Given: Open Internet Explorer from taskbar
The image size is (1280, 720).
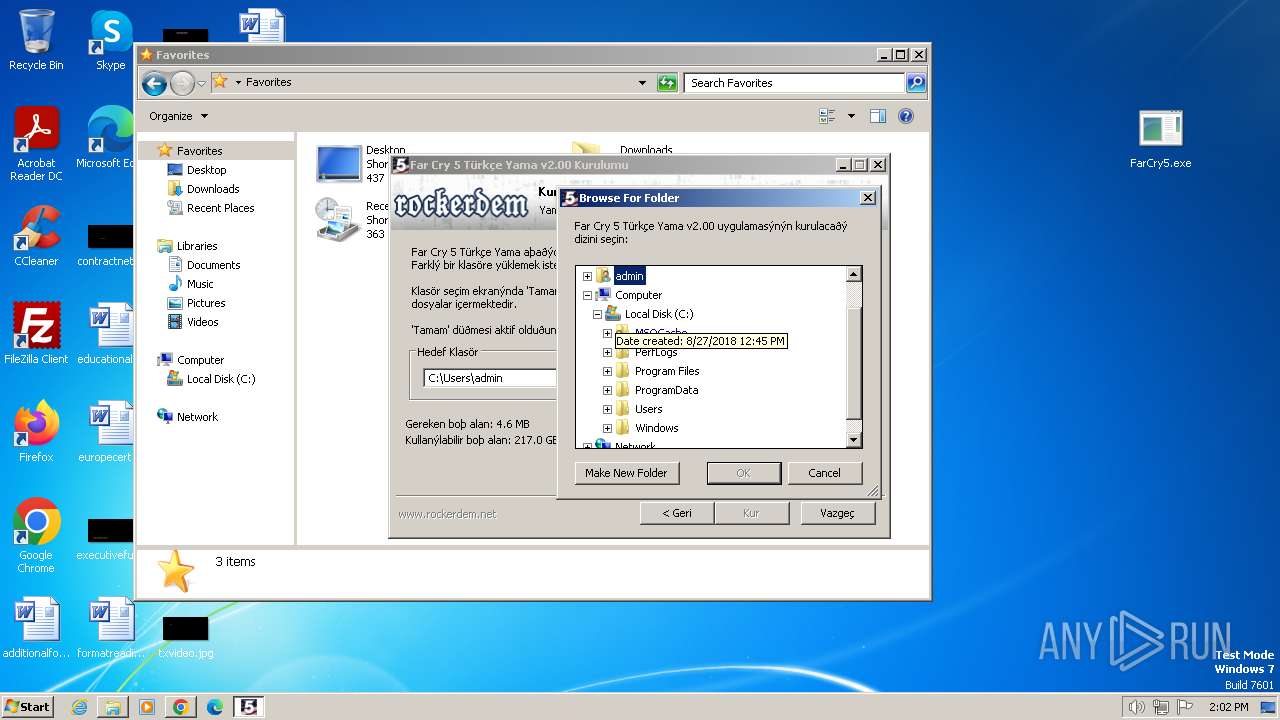Looking at the screenshot, I should (x=79, y=707).
